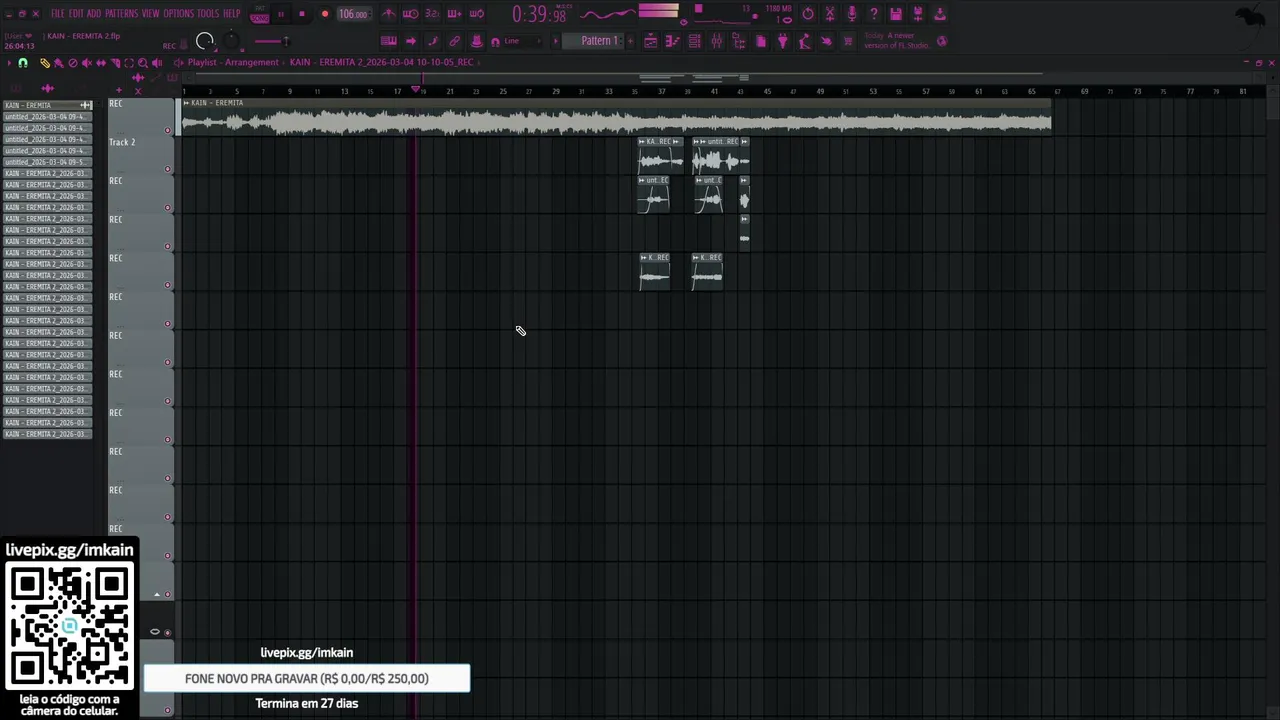Image resolution: width=1280 pixels, height=720 pixels.
Task: Open the ADD menu
Action: tap(94, 14)
